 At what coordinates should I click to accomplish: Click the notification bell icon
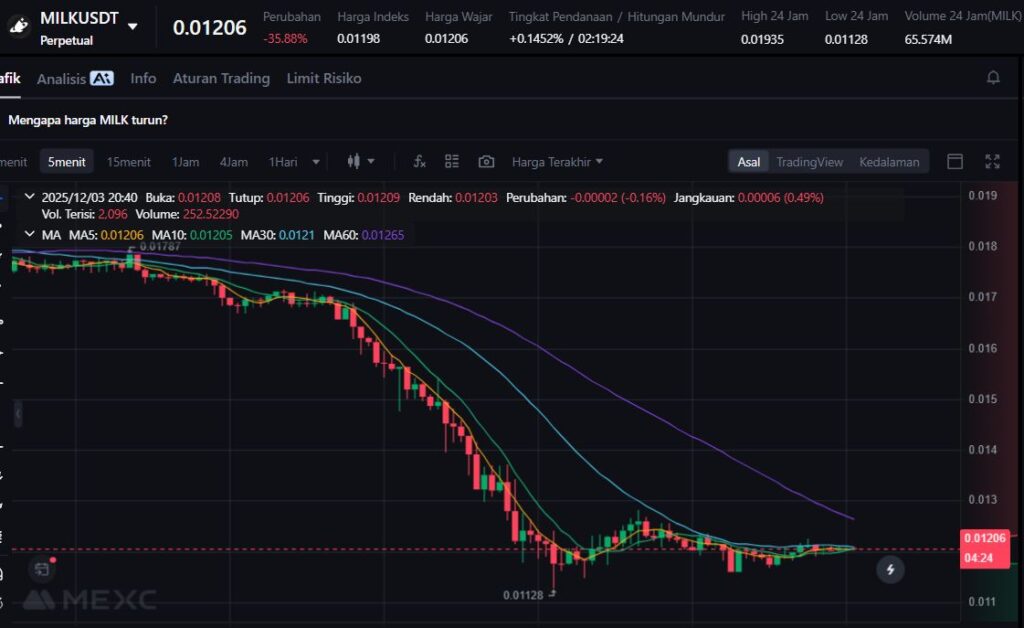coord(993,78)
